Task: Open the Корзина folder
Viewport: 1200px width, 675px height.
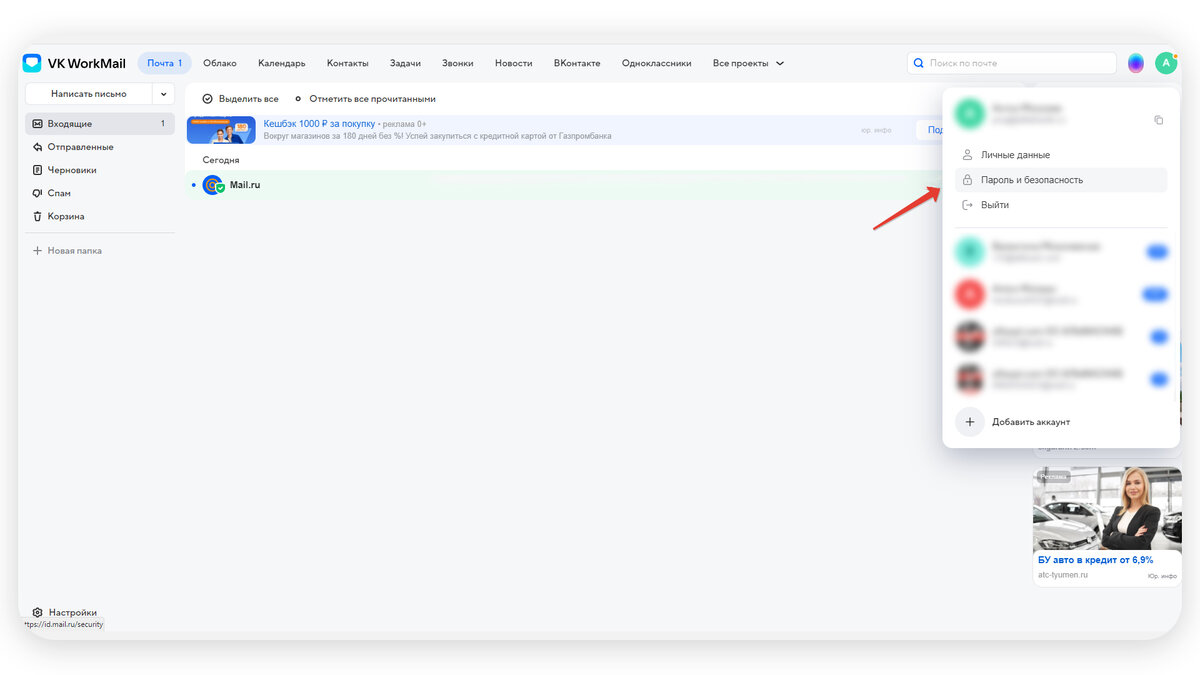Action: coord(100,216)
